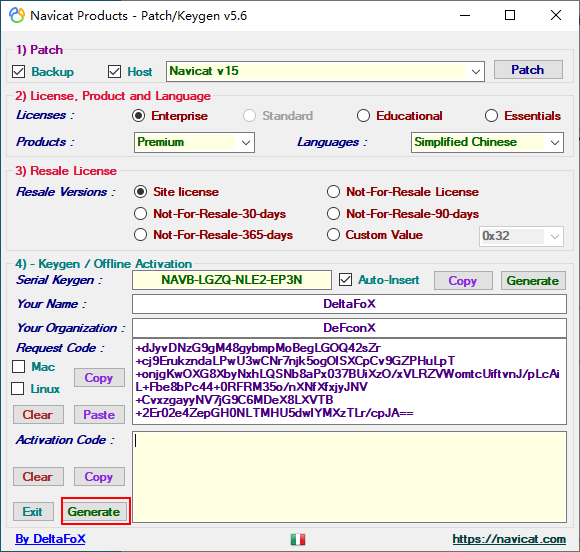The width and height of the screenshot is (580, 552).
Task: Enable the Mac checkbox
Action: coord(18,367)
